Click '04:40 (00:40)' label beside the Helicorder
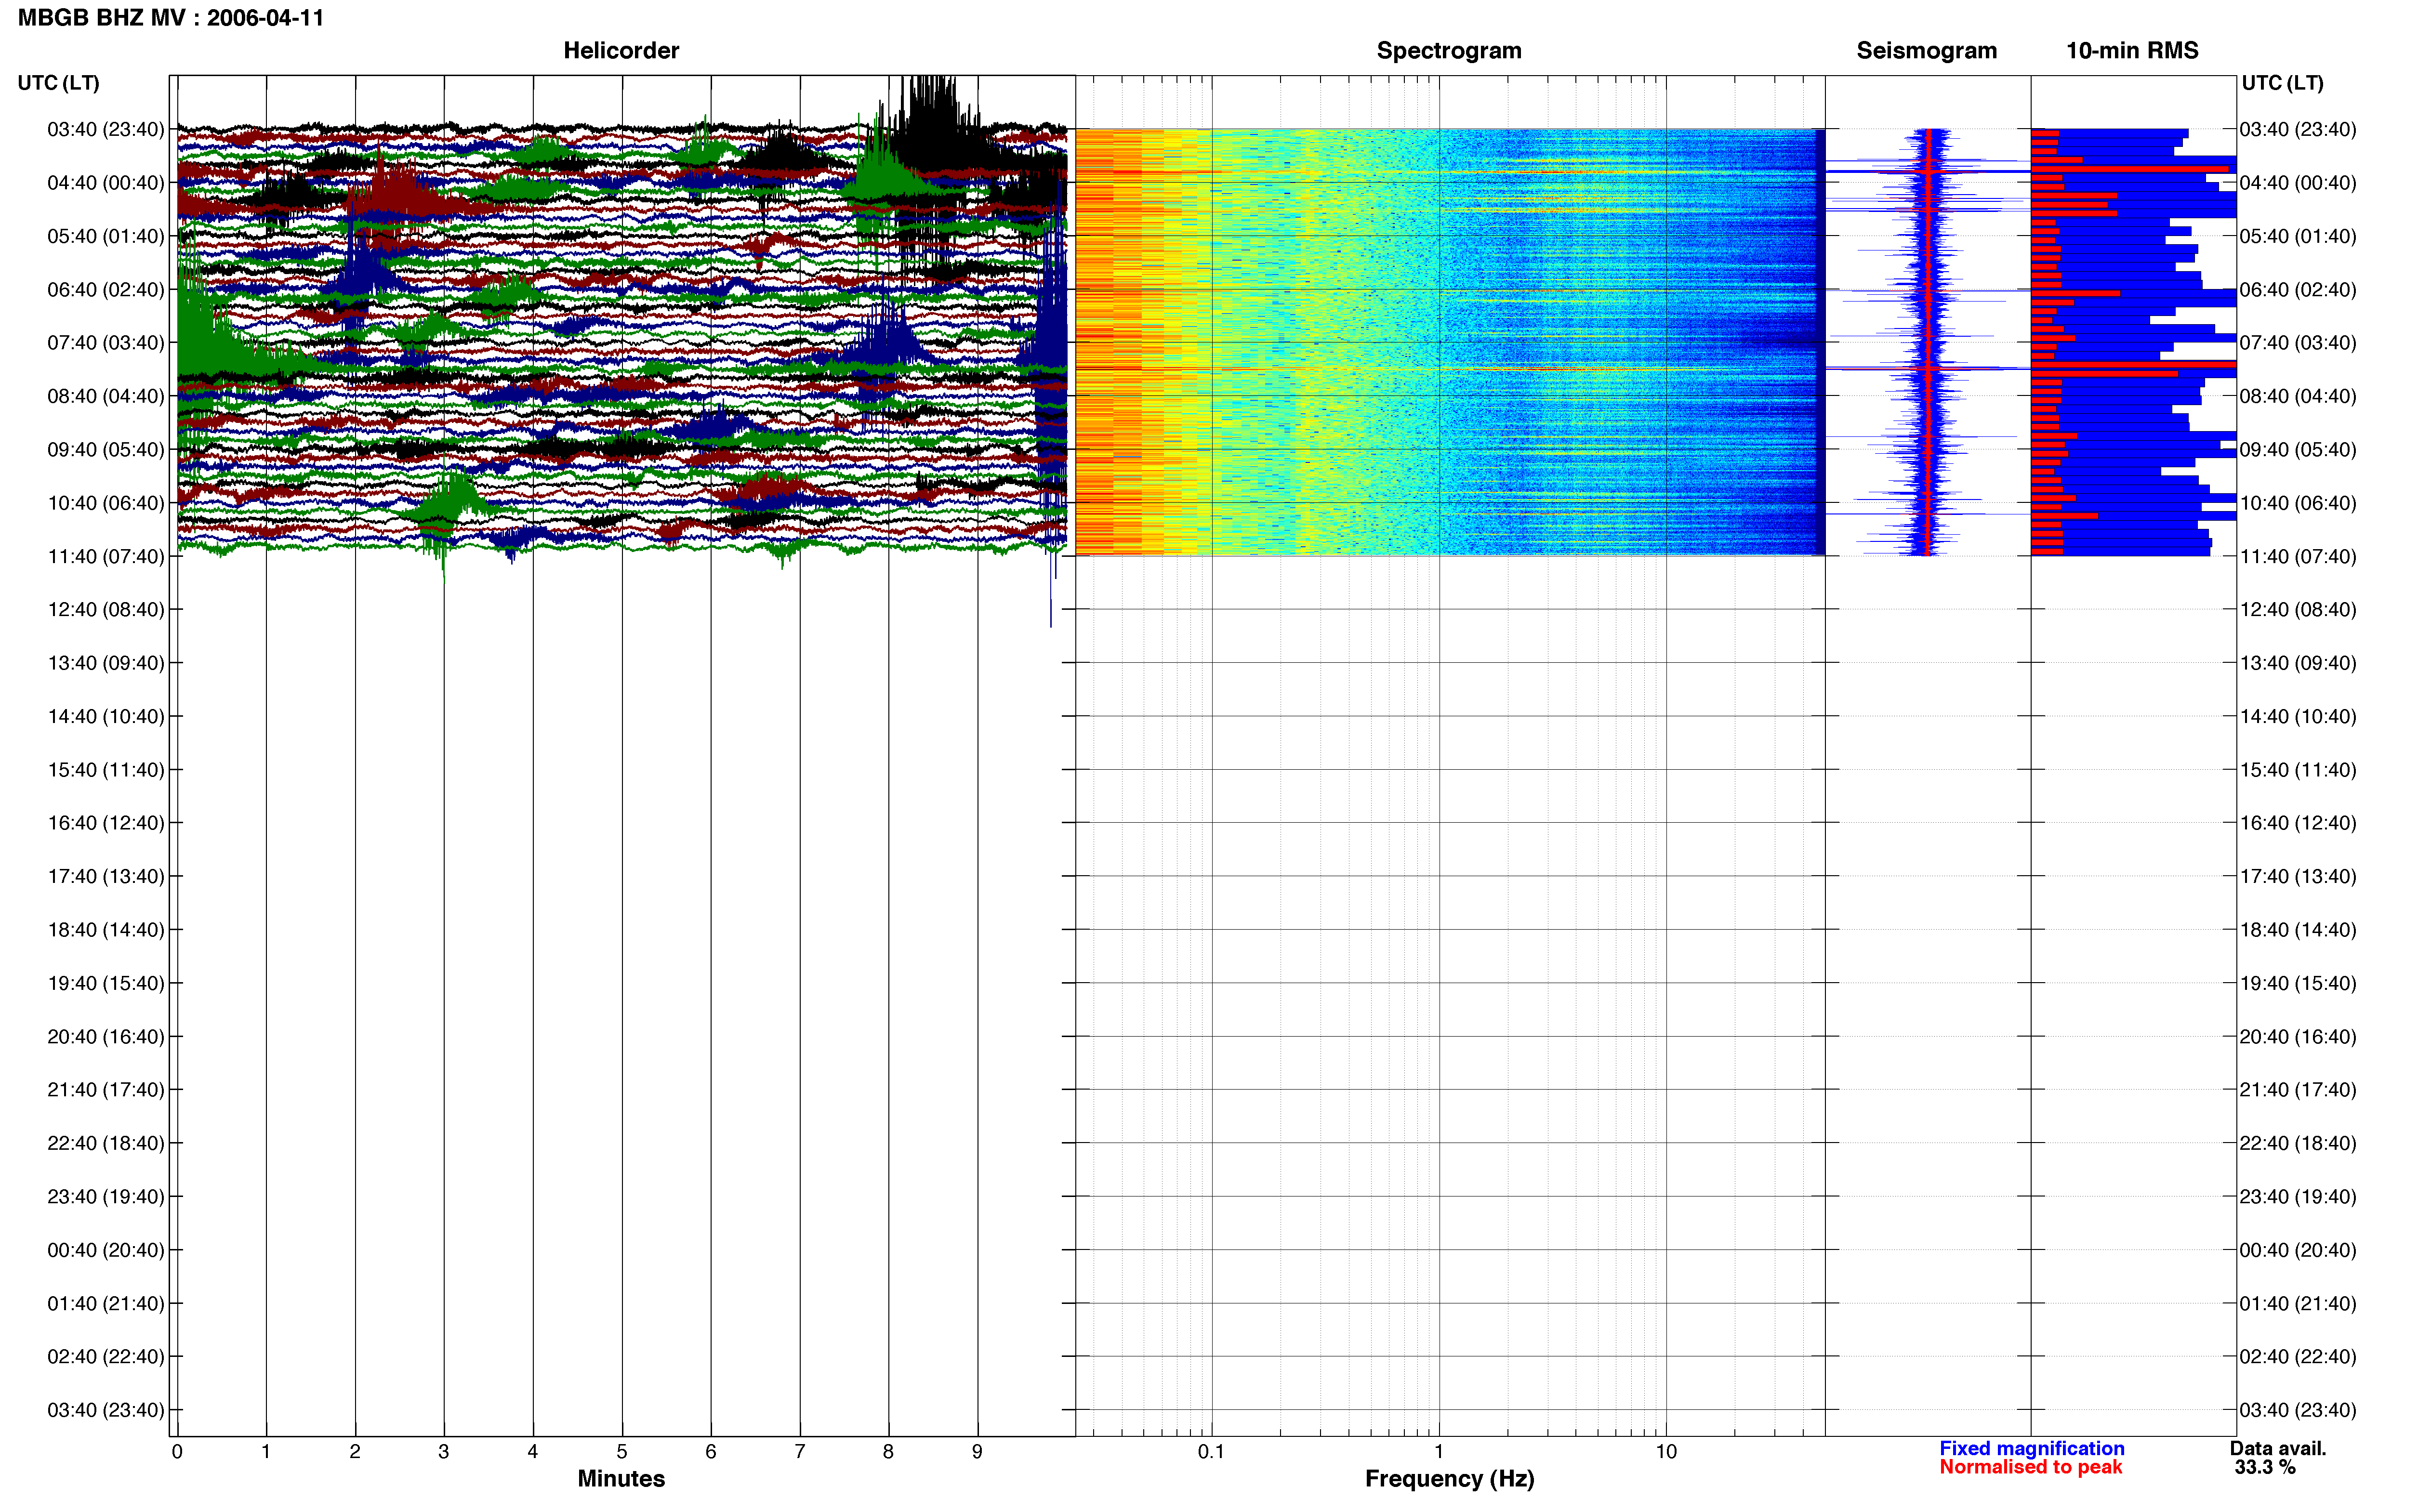 click(106, 183)
